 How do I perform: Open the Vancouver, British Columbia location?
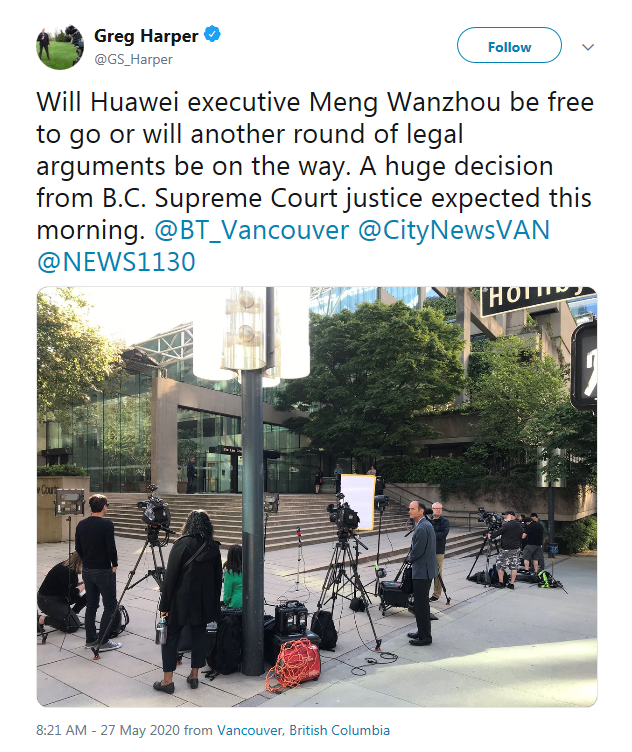coord(303,730)
